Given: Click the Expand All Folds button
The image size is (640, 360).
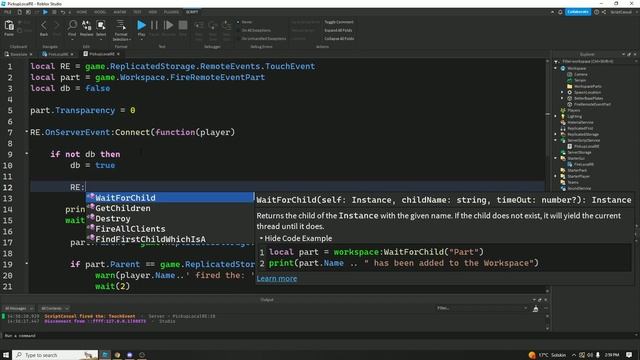Looking at the screenshot, I should (338, 30).
